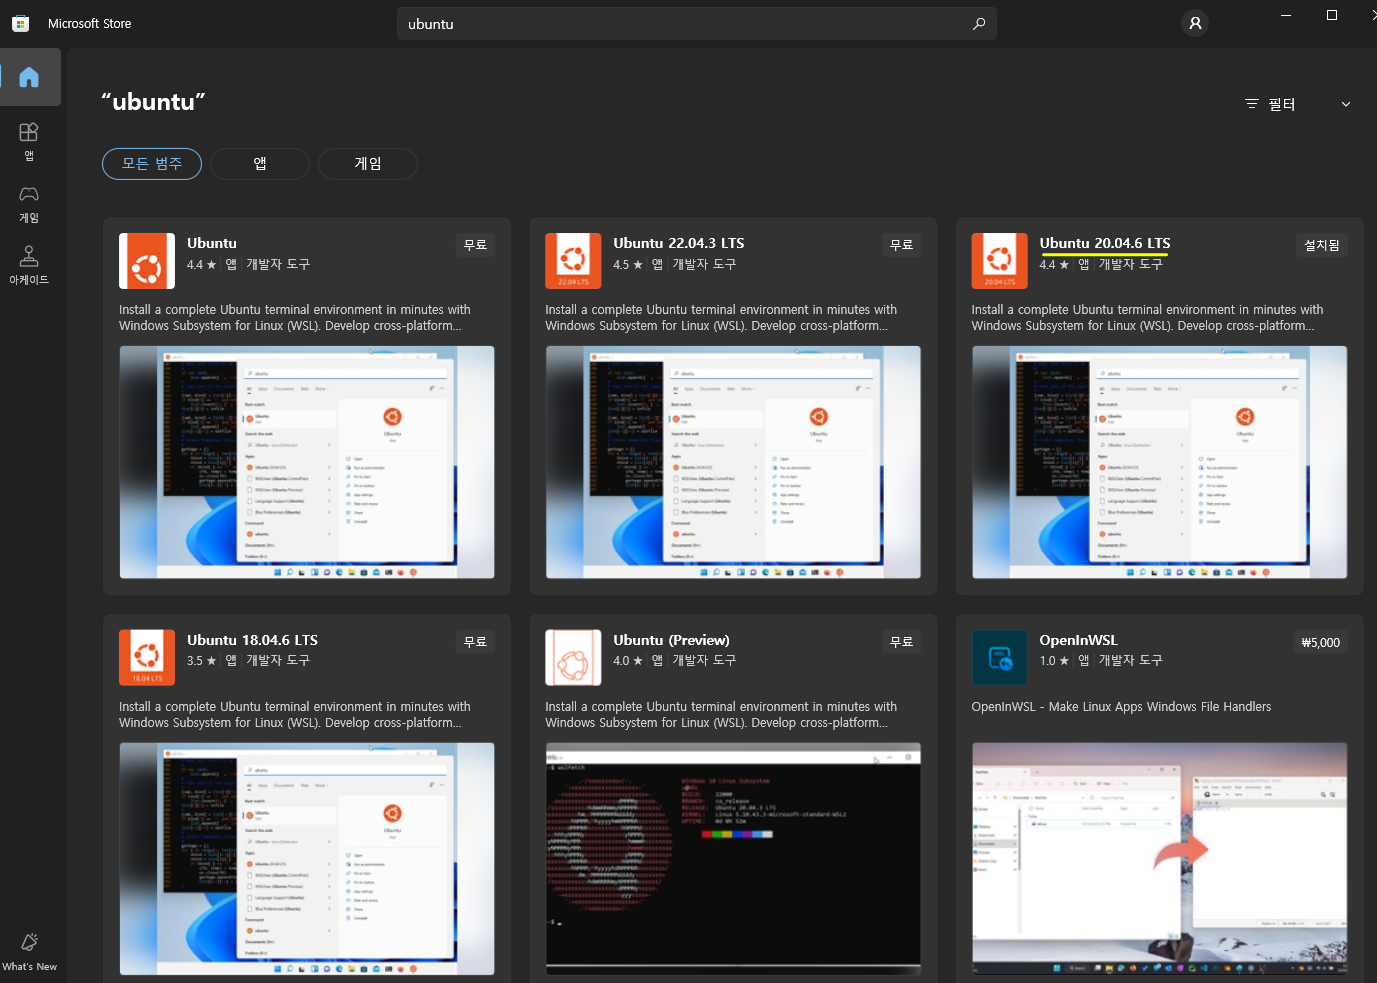Click the 무료 badge on Ubuntu 22.04.3 LTS
1377x983 pixels.
tap(901, 245)
